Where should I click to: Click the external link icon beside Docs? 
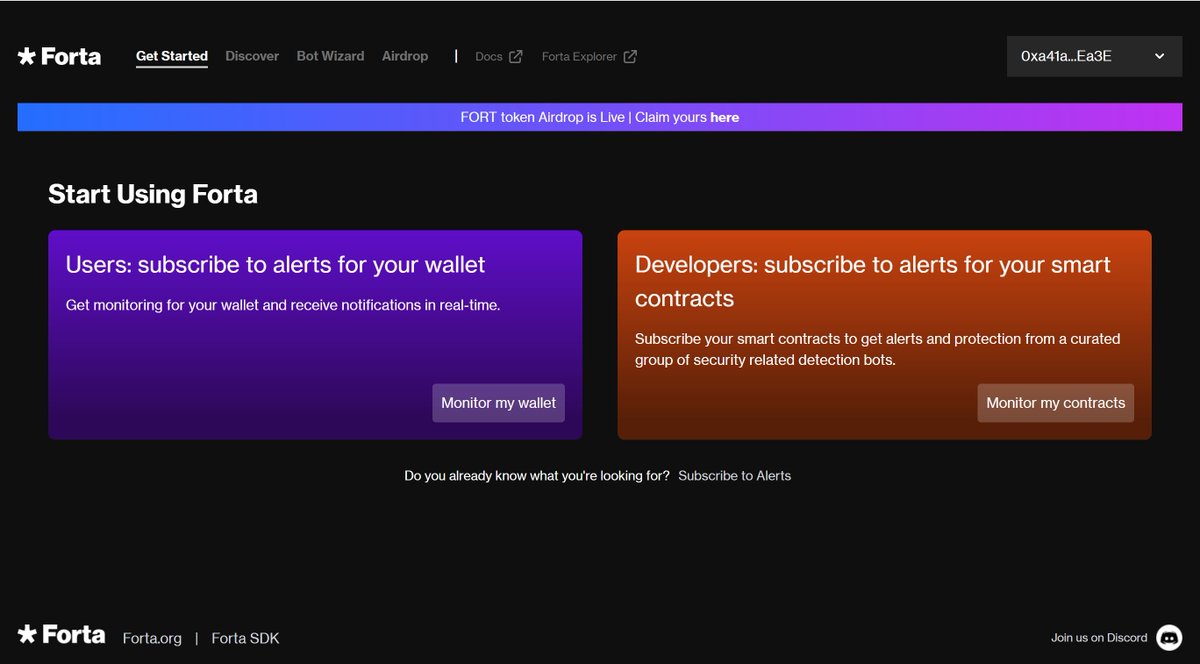click(515, 56)
